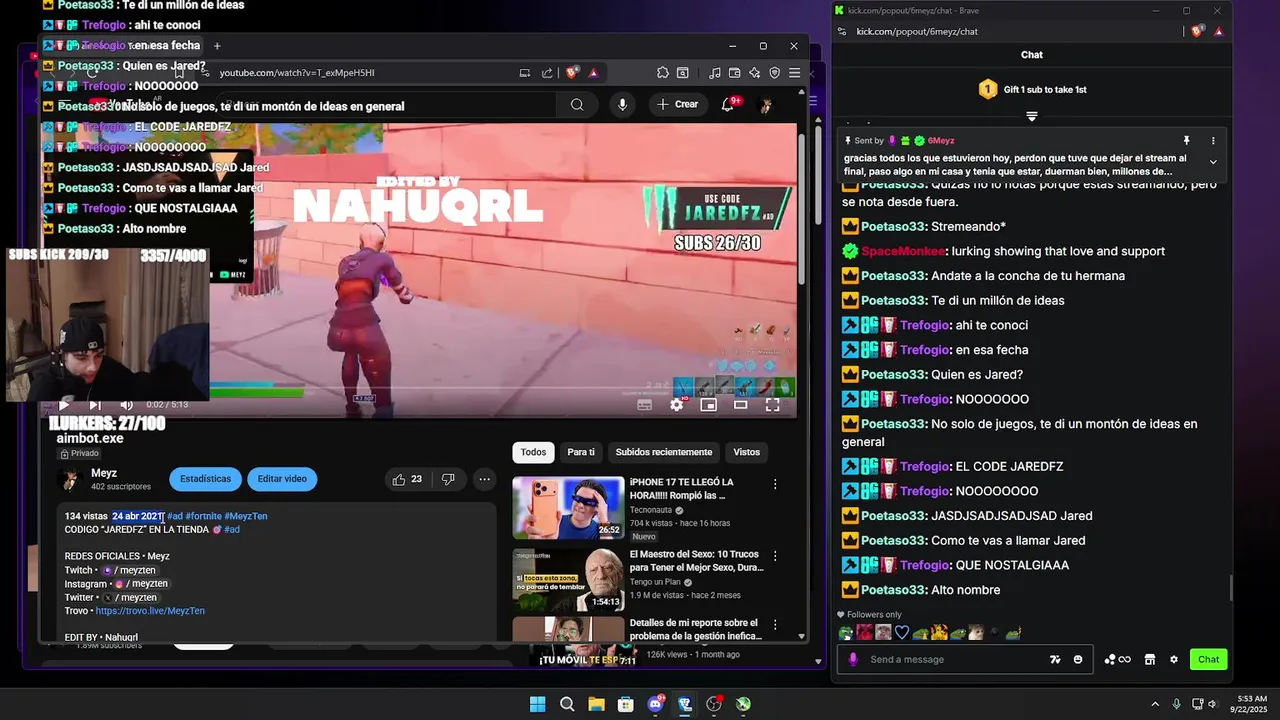Seek on the video progress bar
1280x720 pixels.
click(420, 387)
